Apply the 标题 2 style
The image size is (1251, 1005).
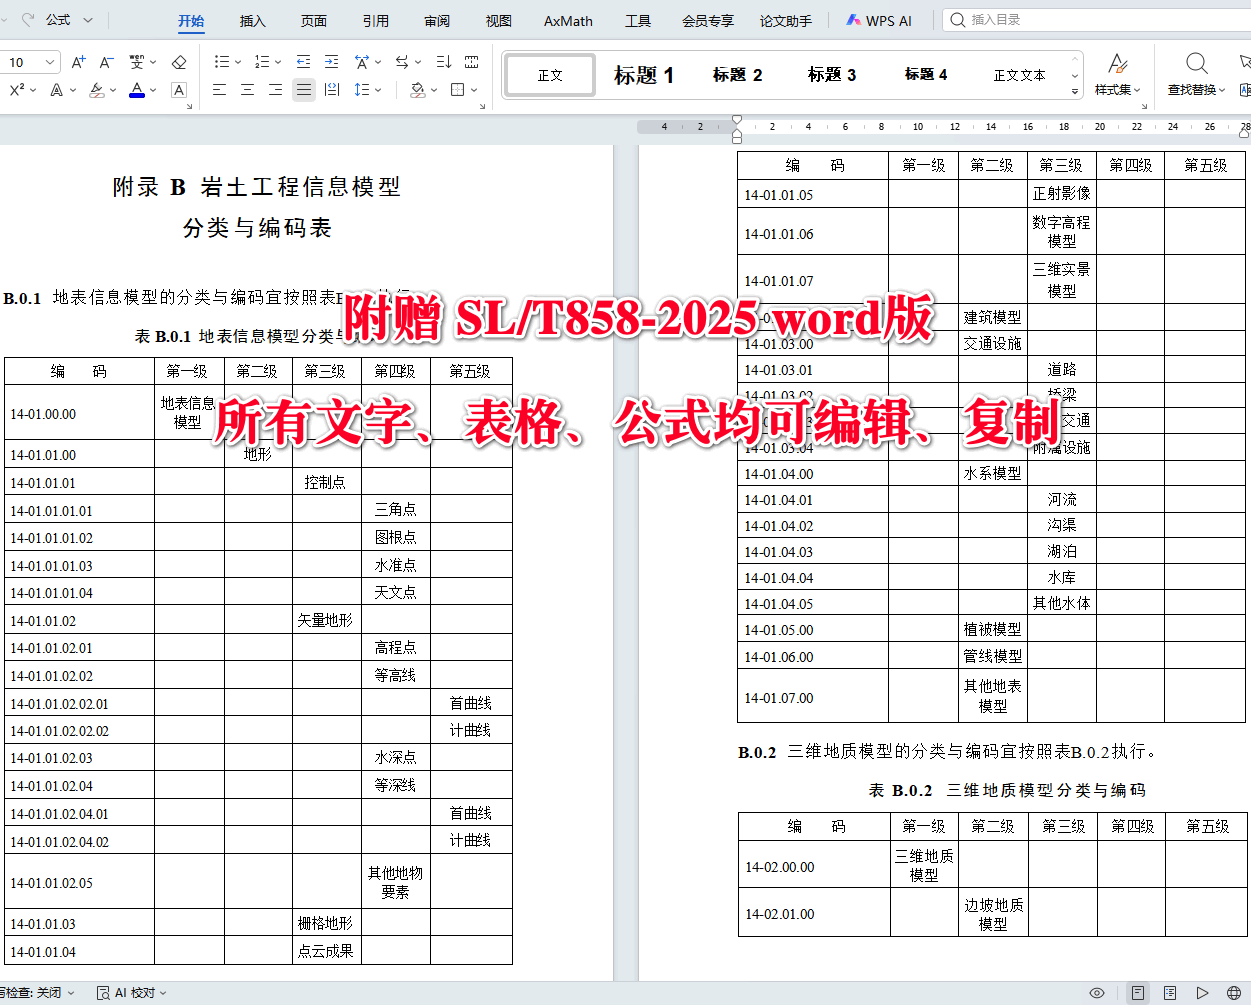(738, 75)
